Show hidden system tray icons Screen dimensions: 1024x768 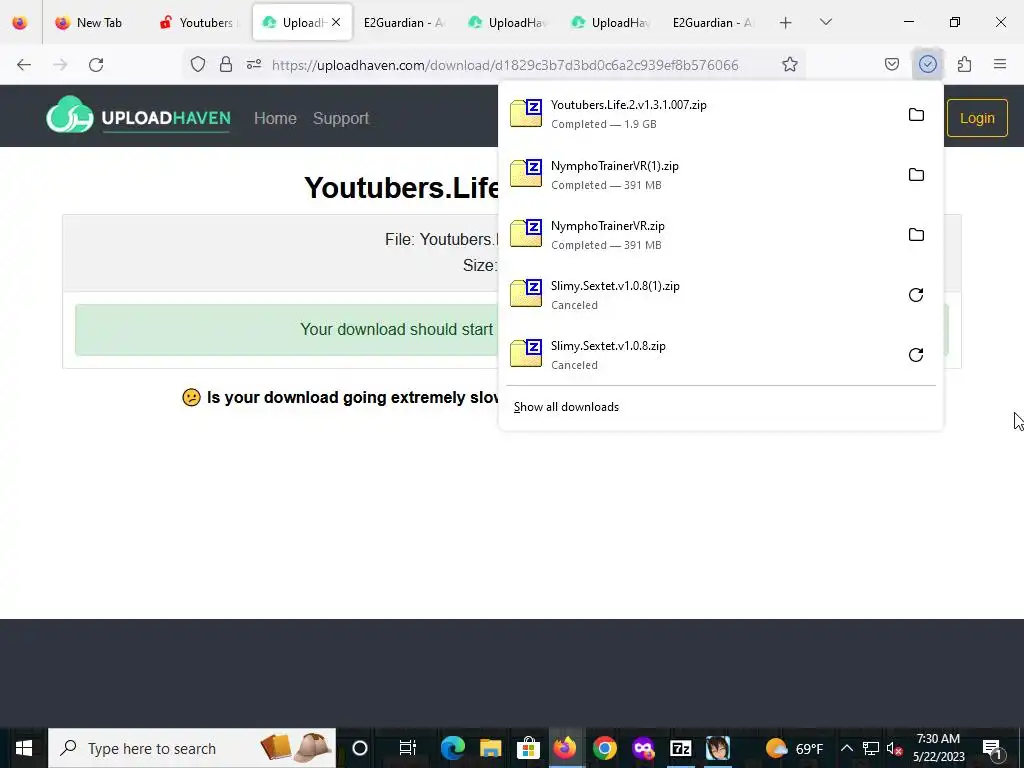tap(846, 748)
